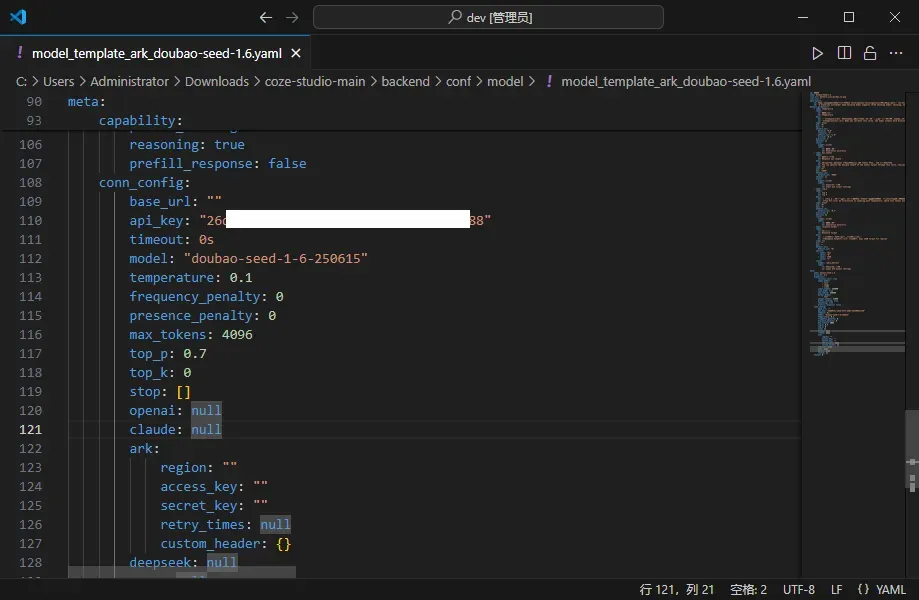Close the model_template_ark_doubao-seed-1.6.yaml tab

296,53
